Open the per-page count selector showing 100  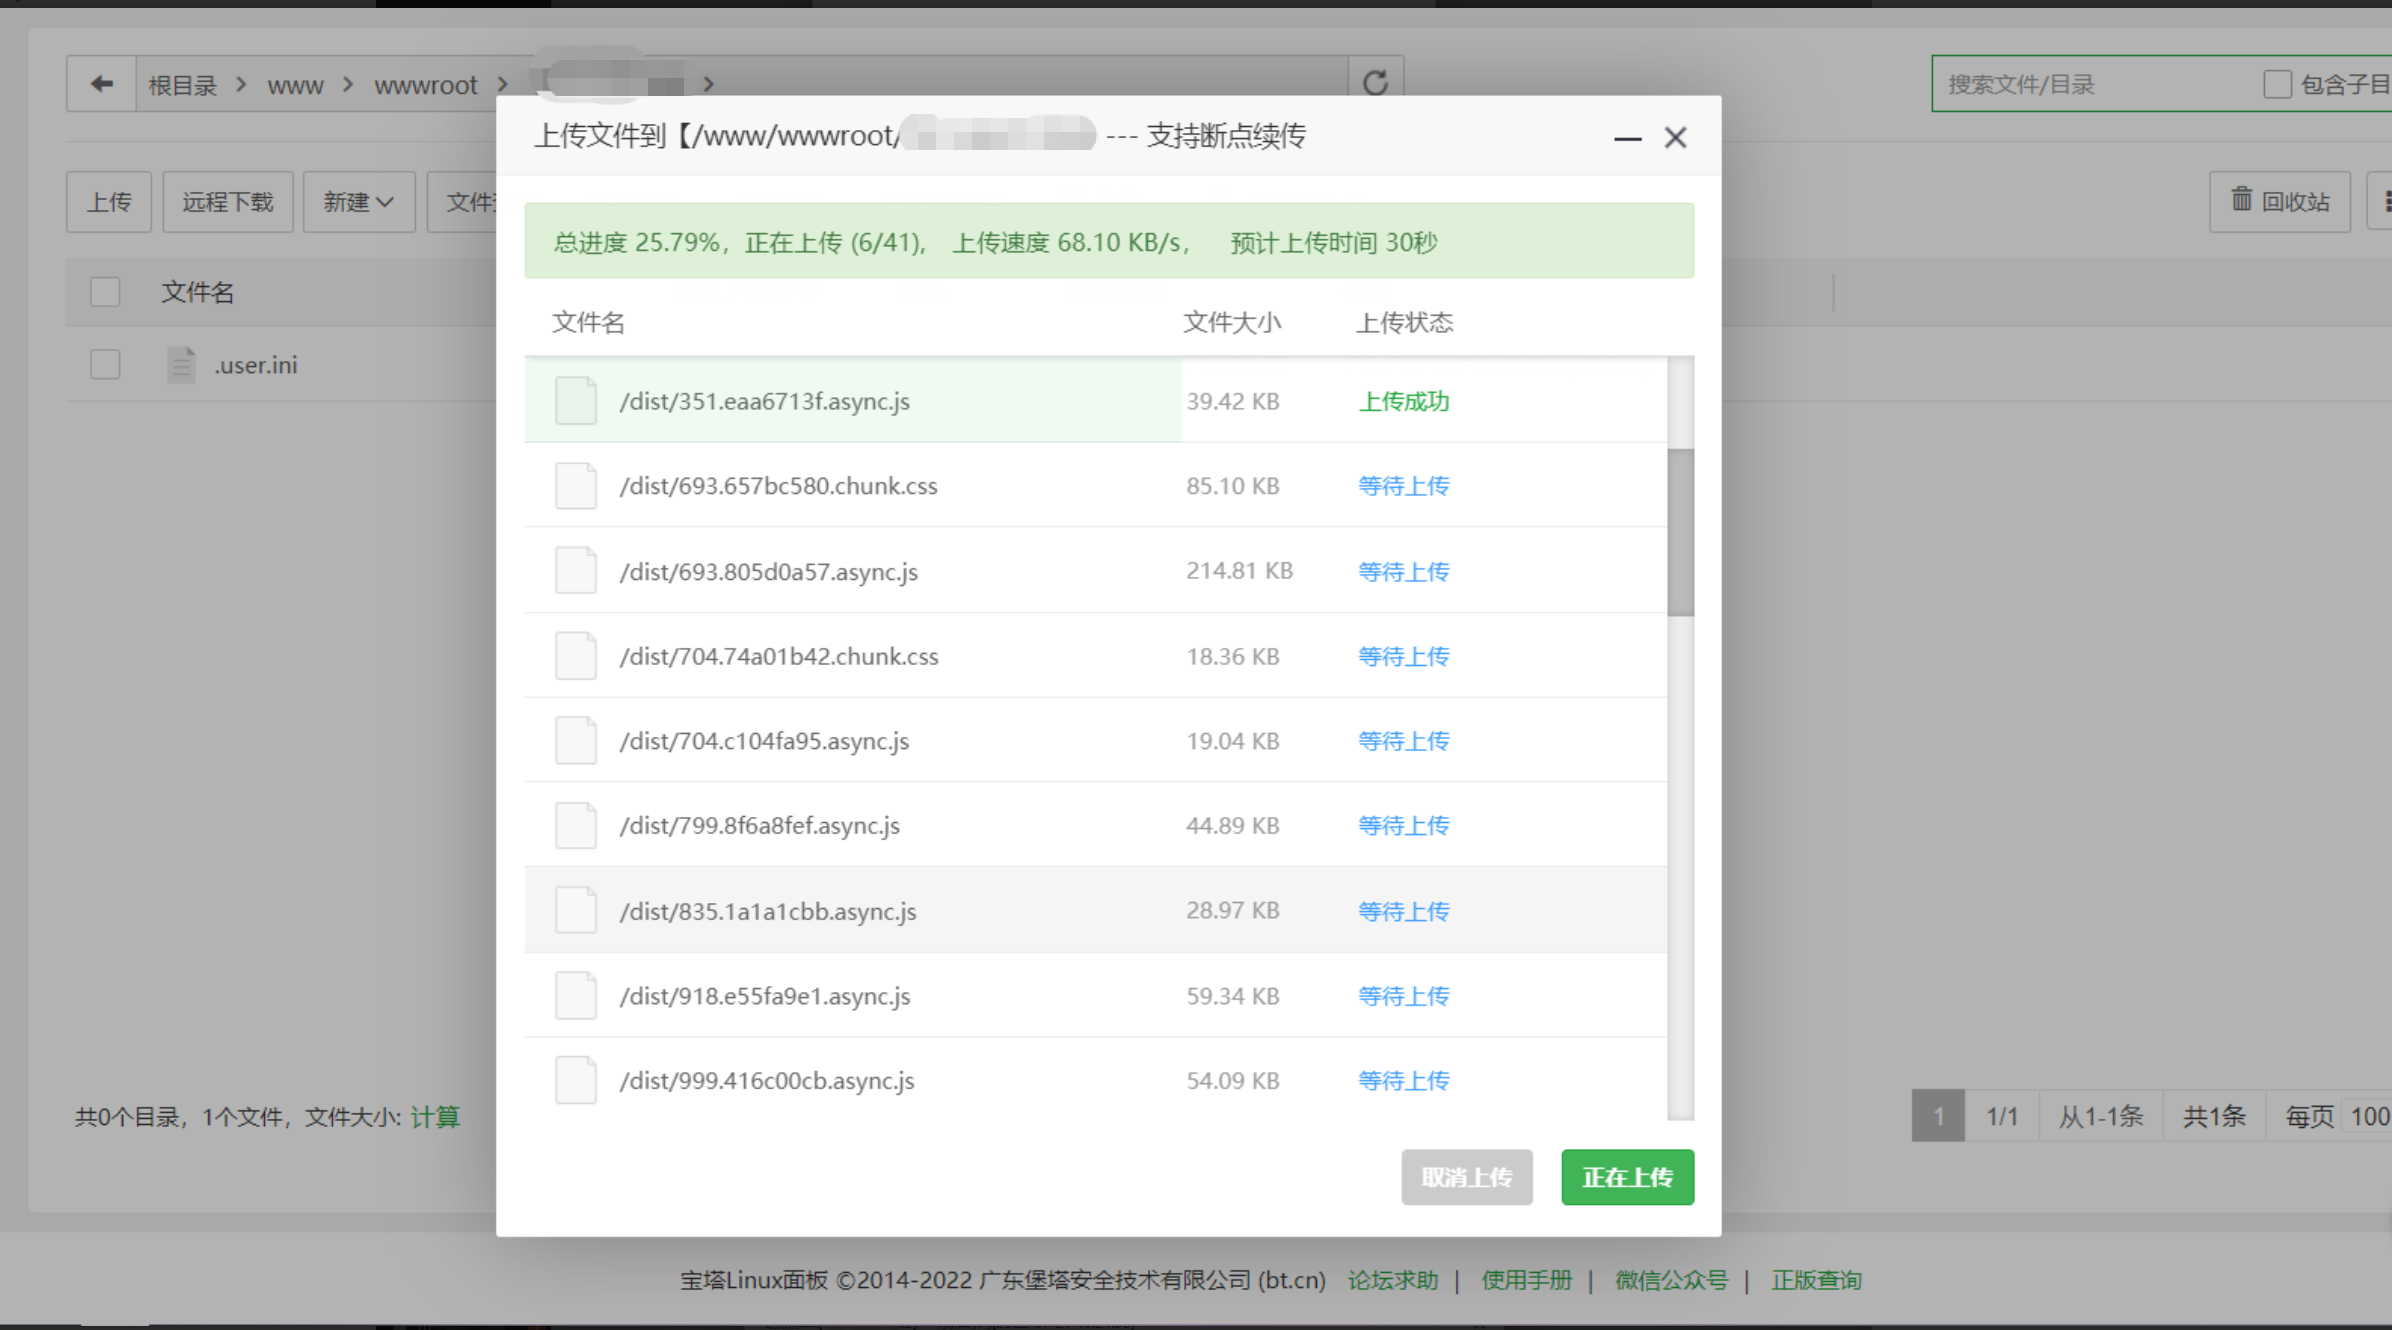point(2369,1116)
